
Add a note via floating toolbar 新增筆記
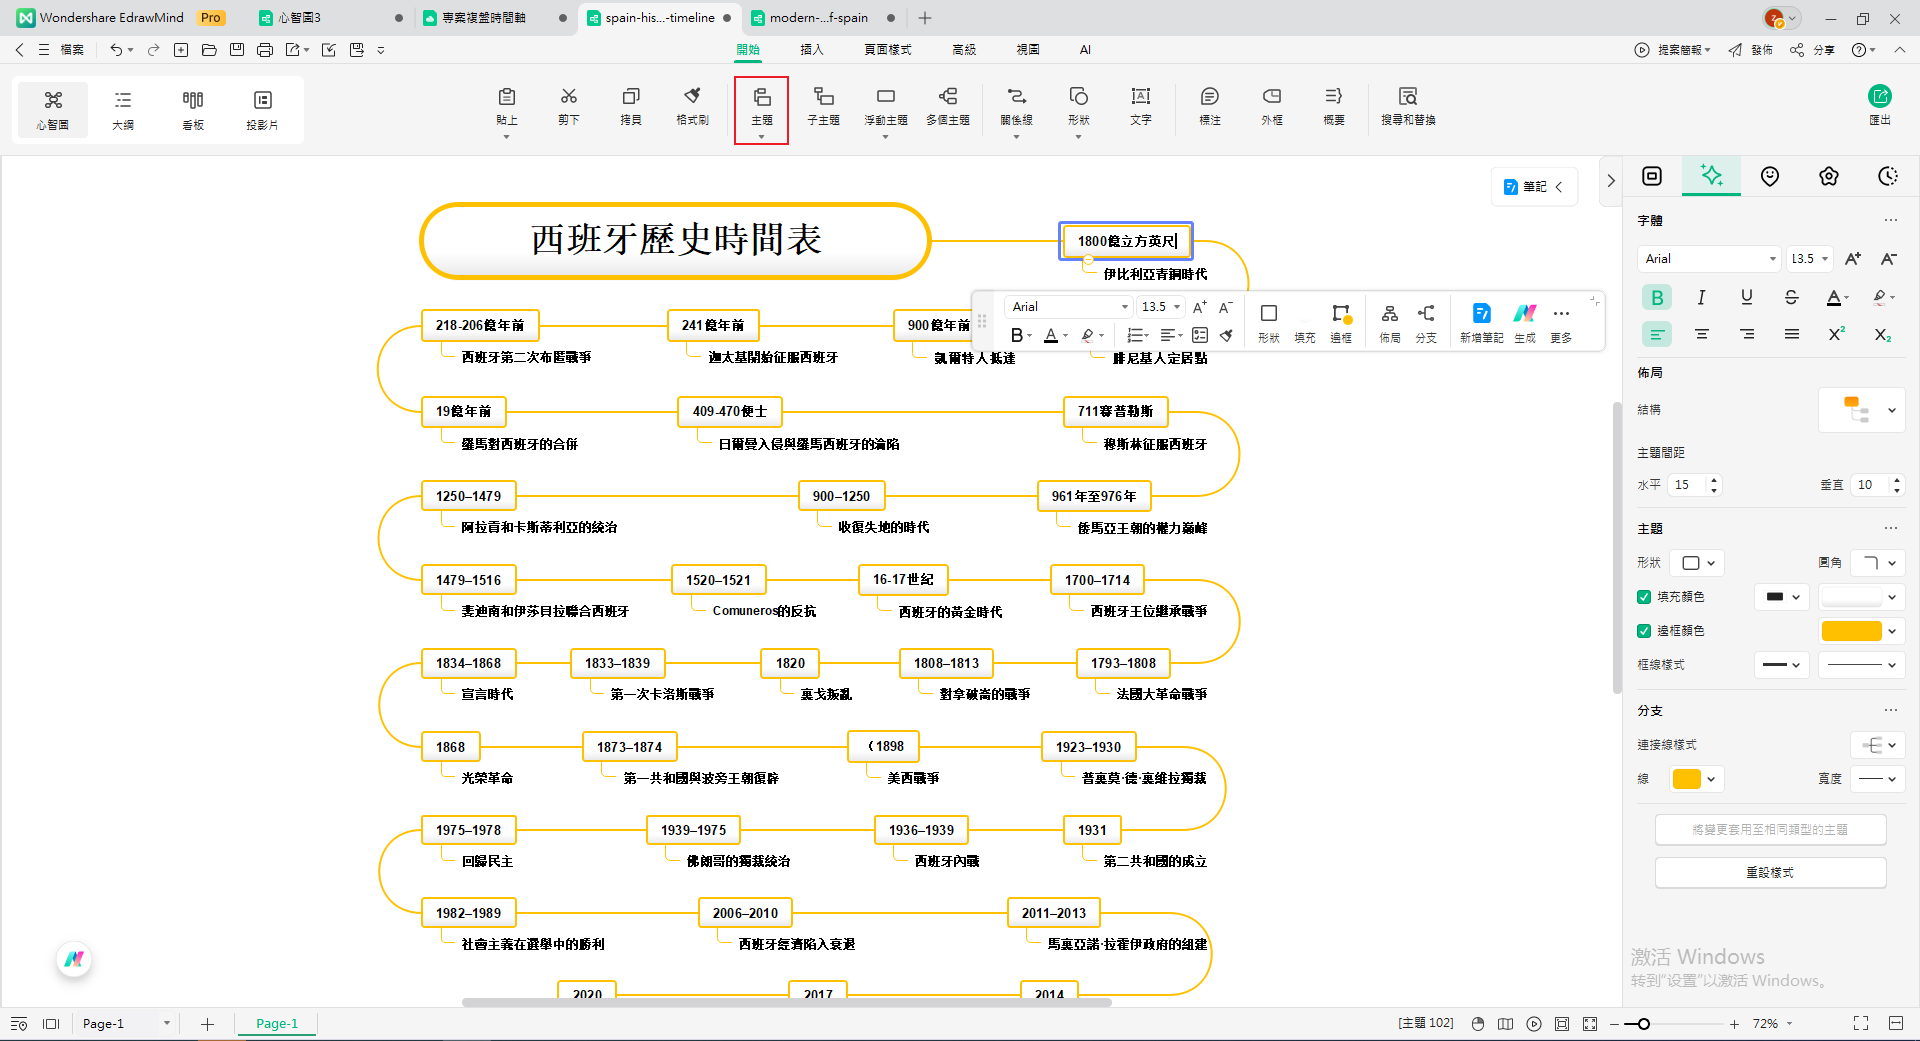(1481, 322)
